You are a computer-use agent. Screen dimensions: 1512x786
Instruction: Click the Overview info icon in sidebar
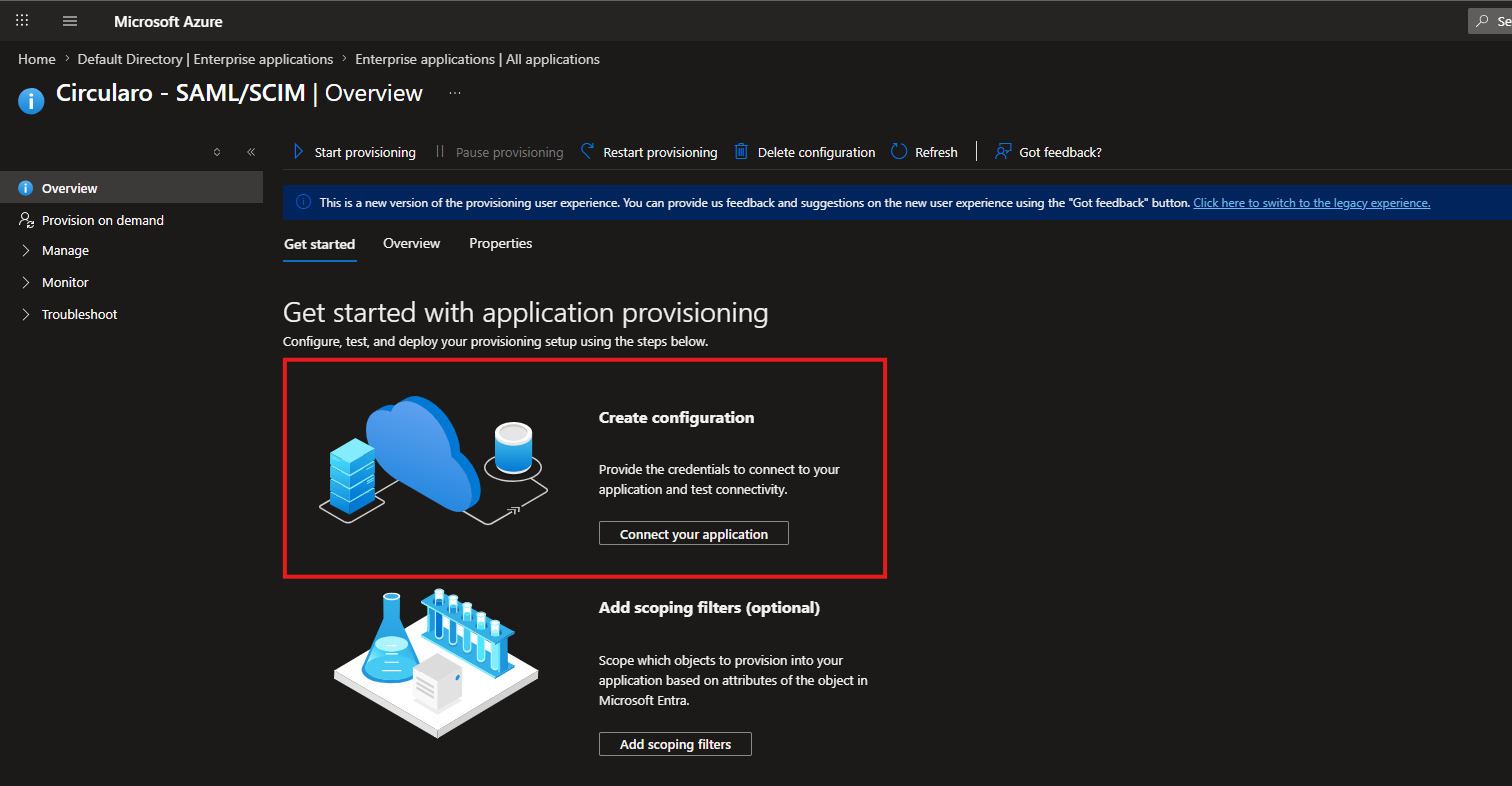(26, 188)
